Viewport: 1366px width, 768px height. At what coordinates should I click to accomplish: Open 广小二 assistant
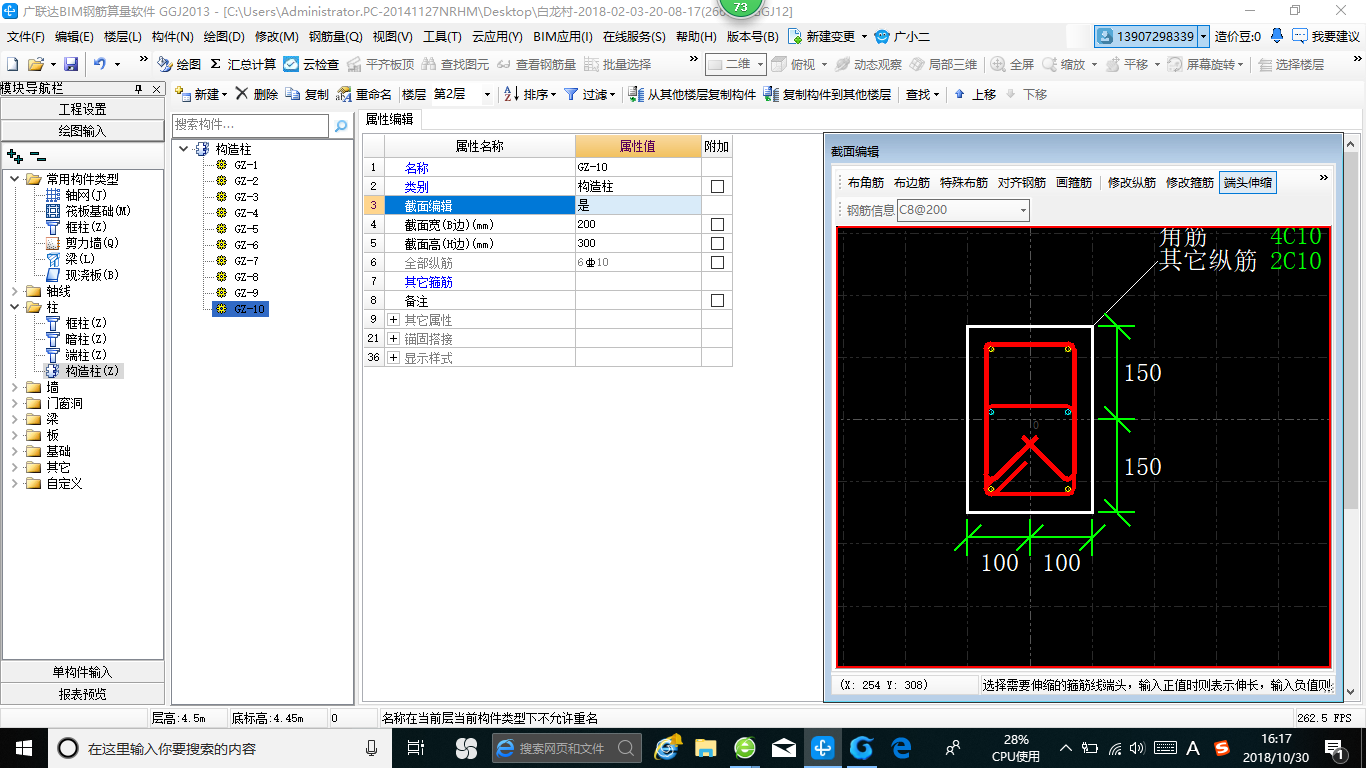coord(902,36)
